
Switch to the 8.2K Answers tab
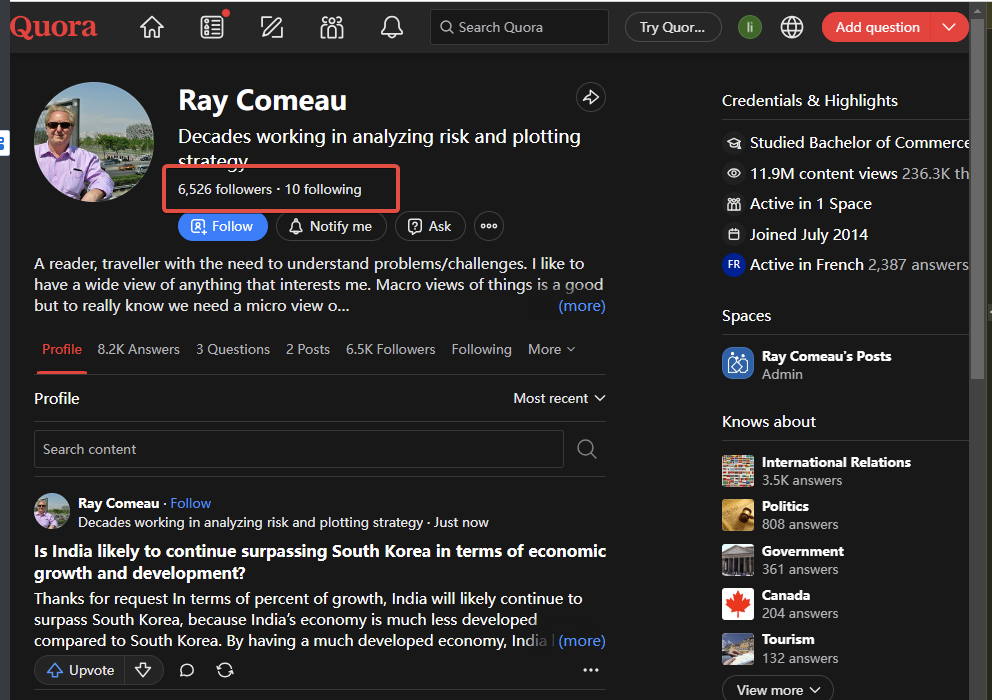click(139, 349)
